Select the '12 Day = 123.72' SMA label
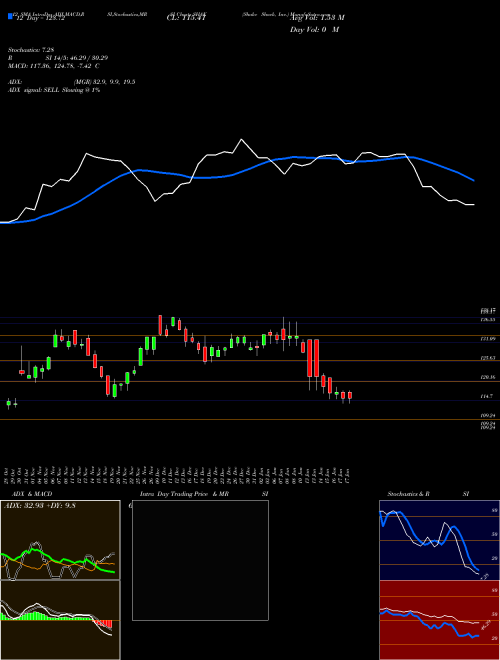This screenshot has width=500, height=660. pyautogui.click(x=39, y=19)
